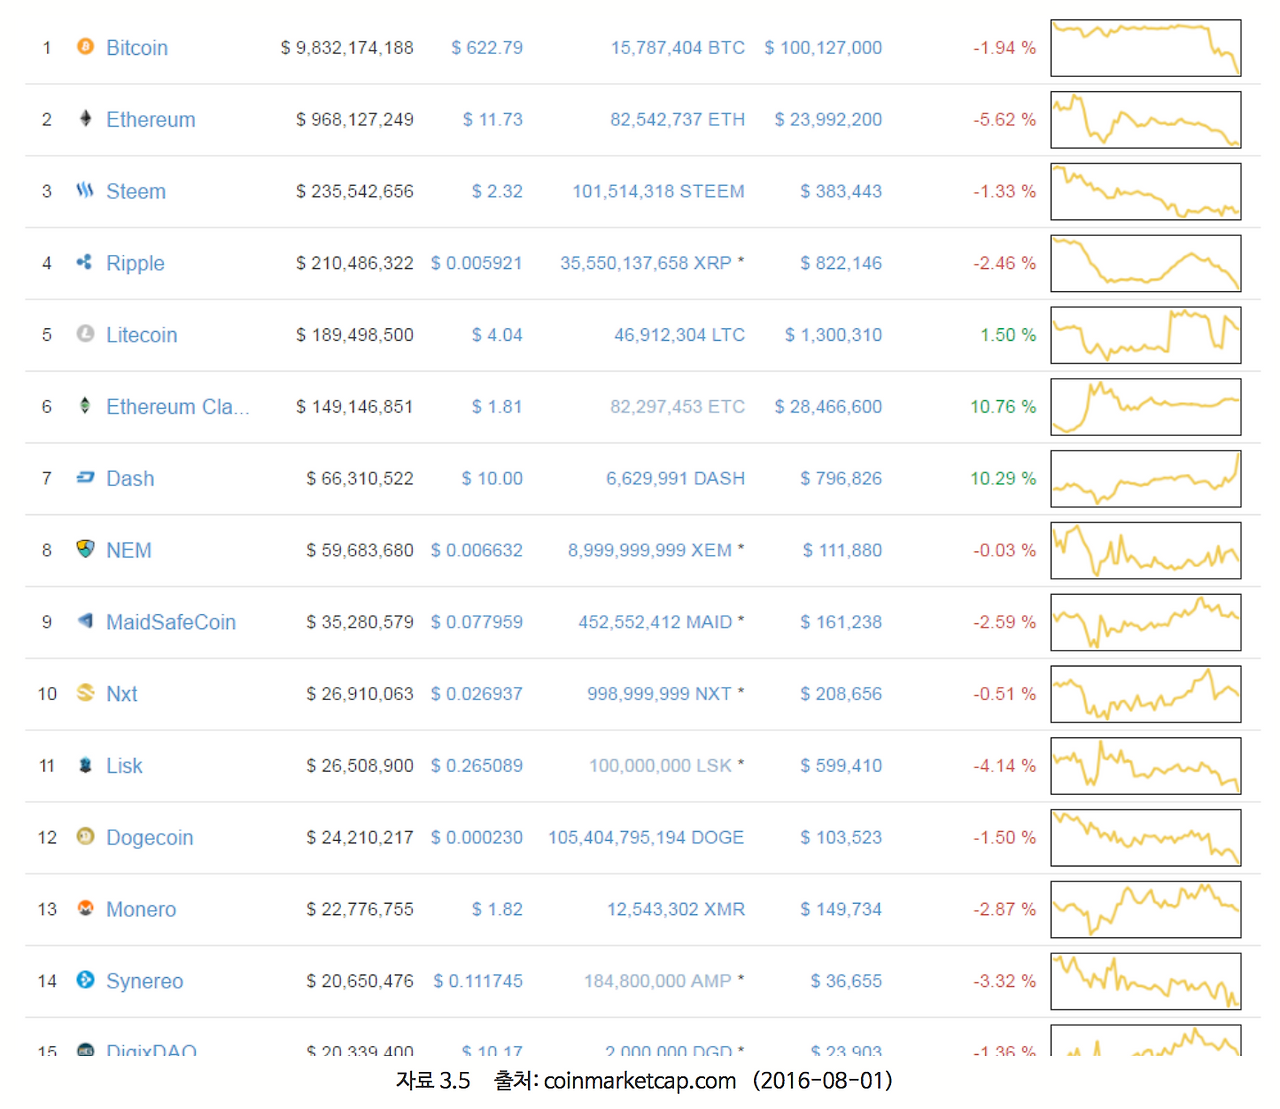Click the NEM shield icon

[85, 550]
